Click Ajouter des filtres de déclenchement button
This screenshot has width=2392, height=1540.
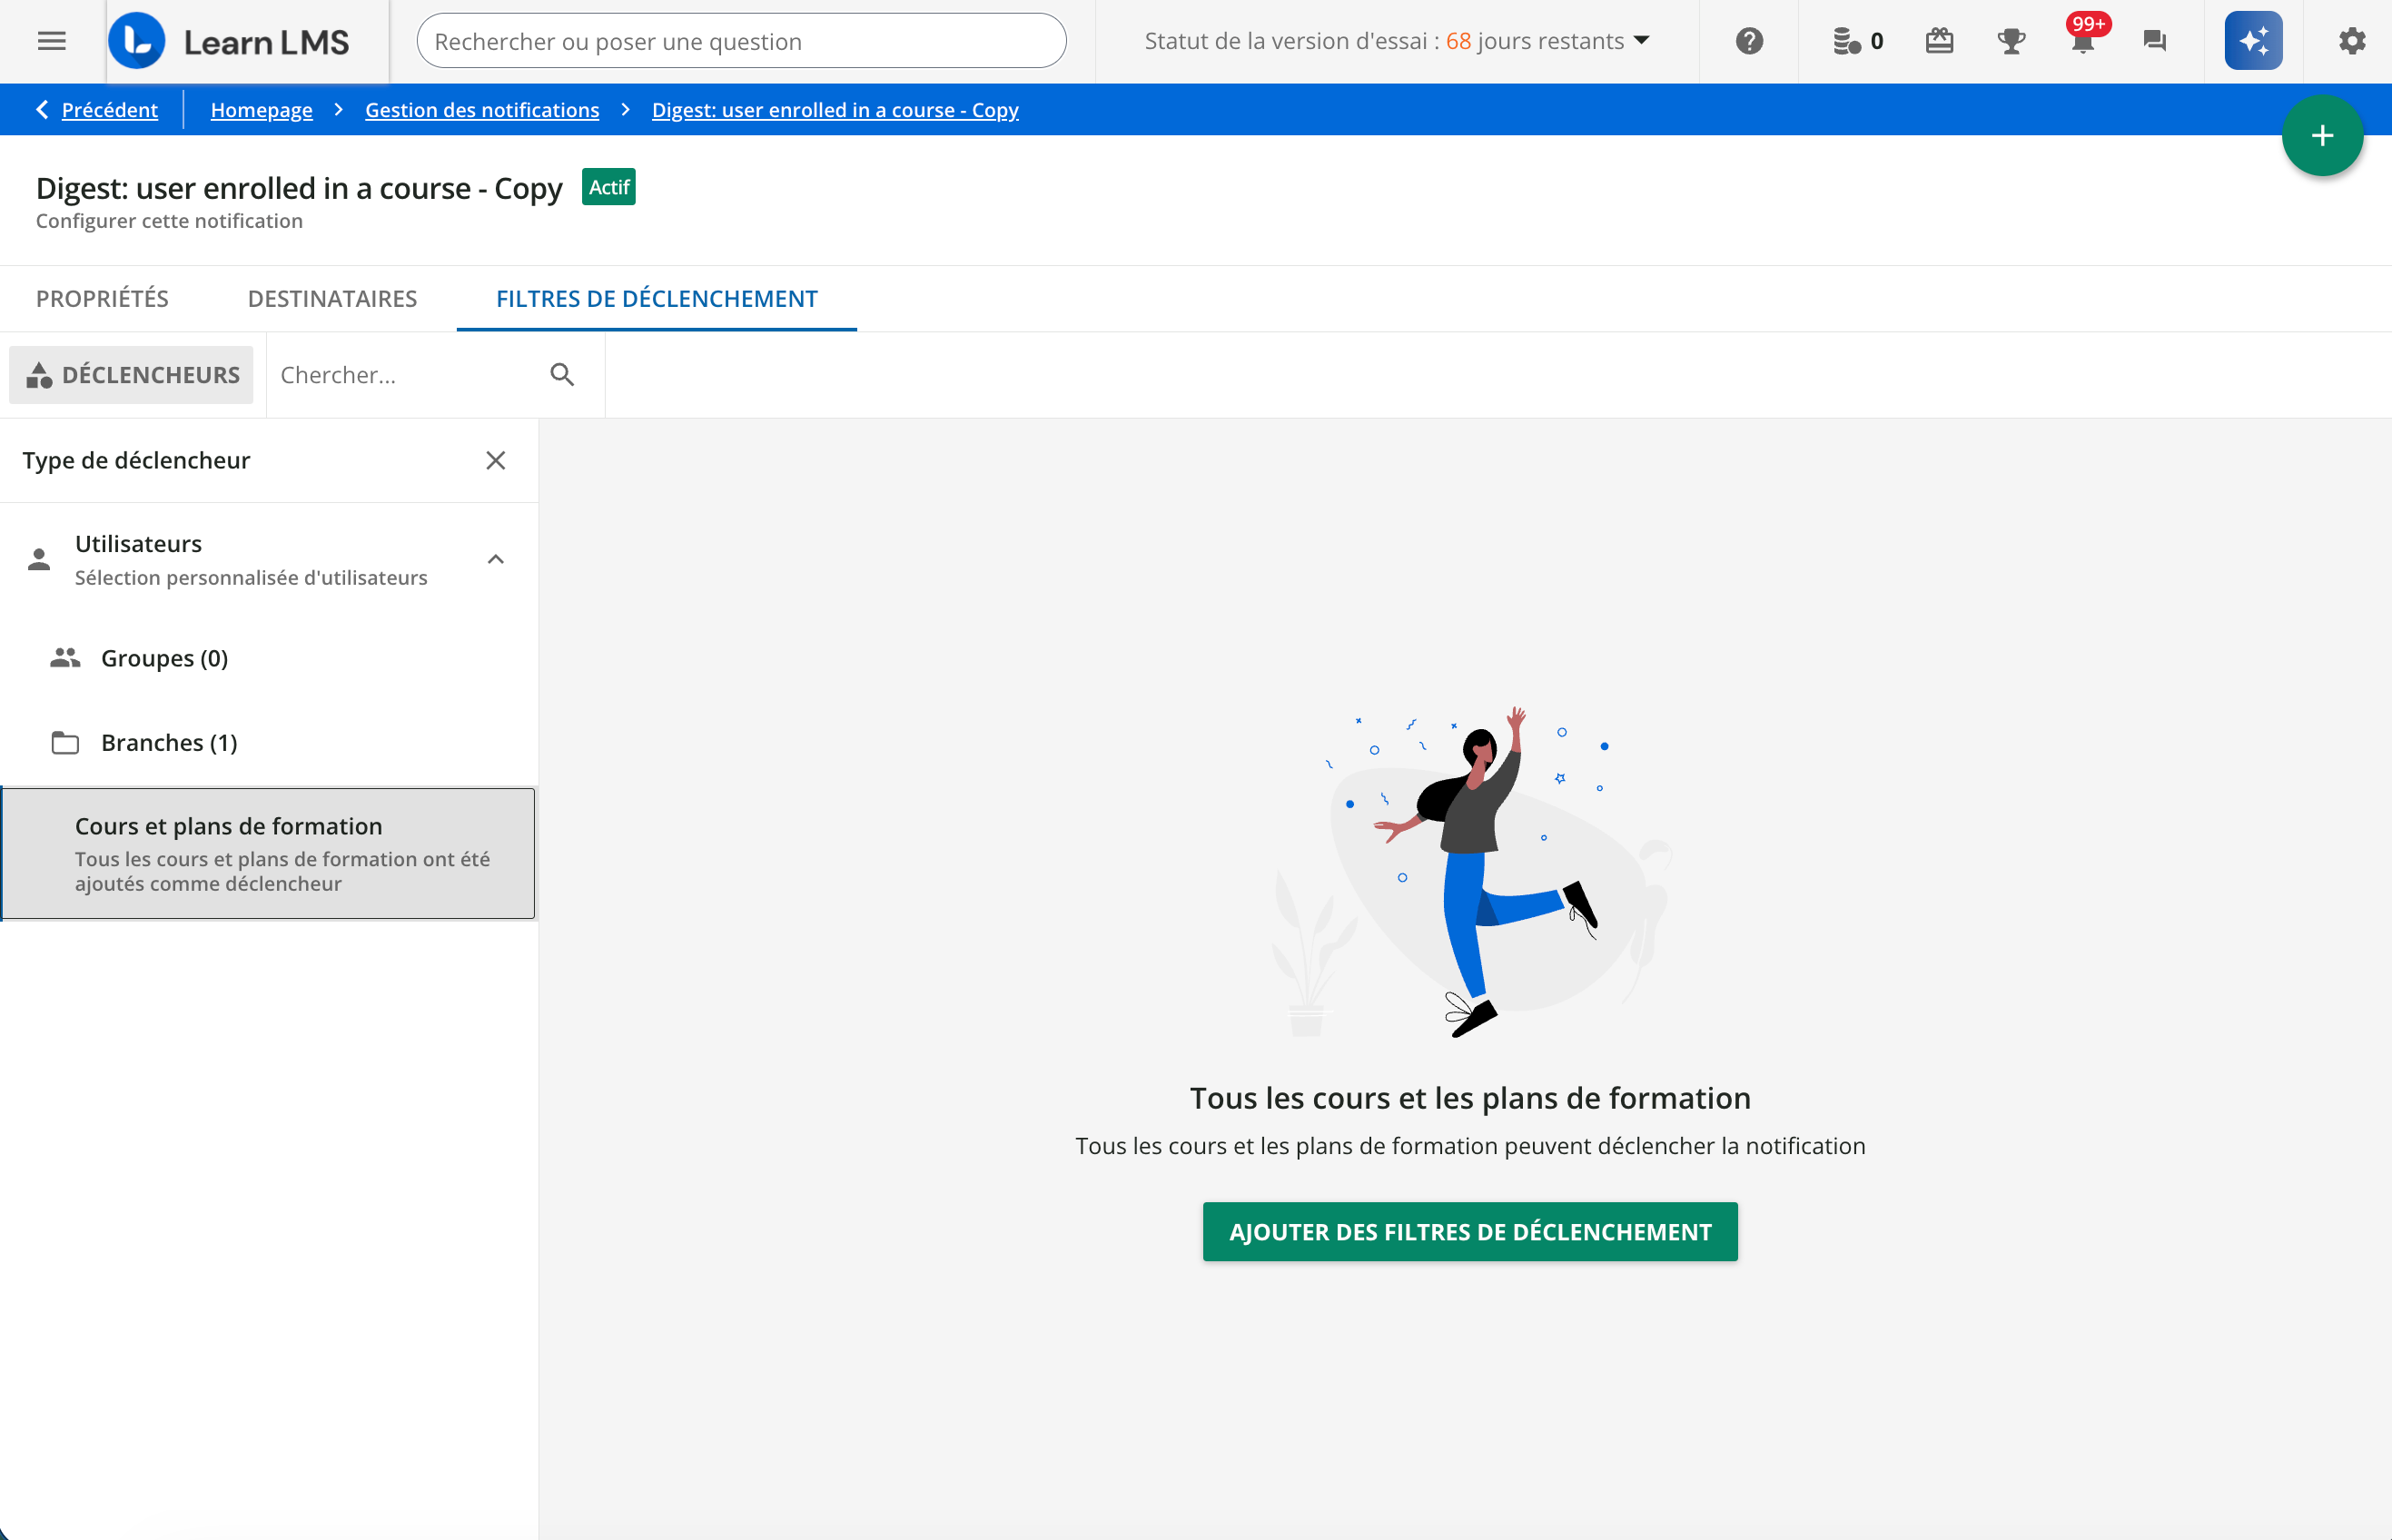pos(1469,1231)
